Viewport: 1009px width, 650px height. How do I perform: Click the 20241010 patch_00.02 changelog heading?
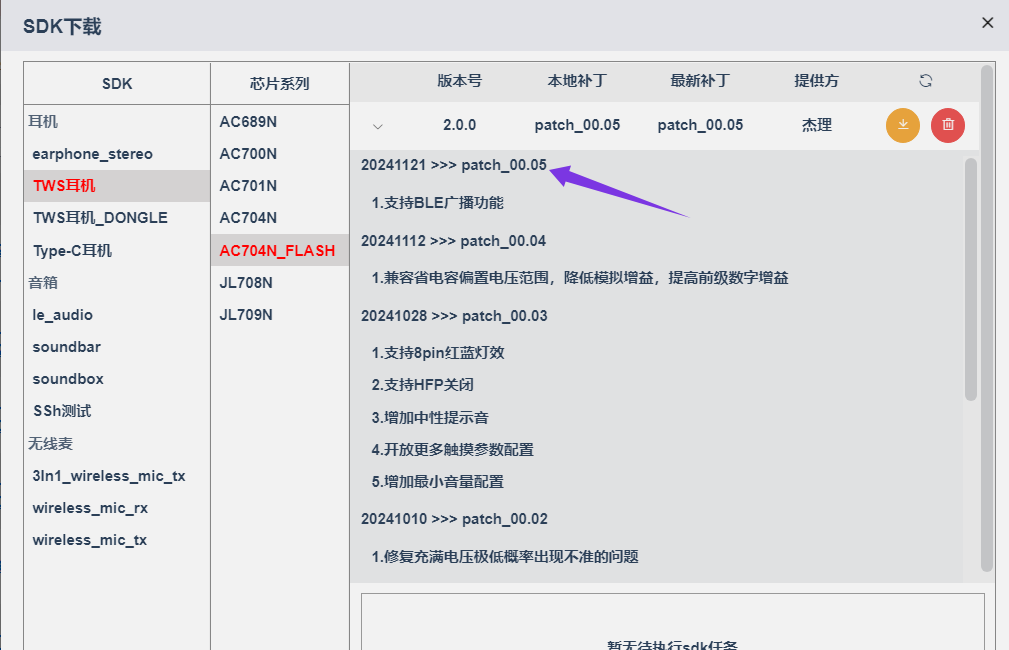coord(454,519)
